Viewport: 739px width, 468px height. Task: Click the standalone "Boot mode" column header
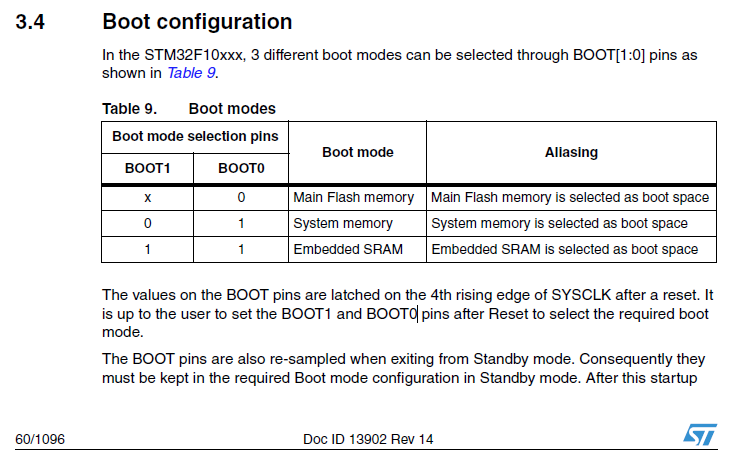(x=357, y=152)
